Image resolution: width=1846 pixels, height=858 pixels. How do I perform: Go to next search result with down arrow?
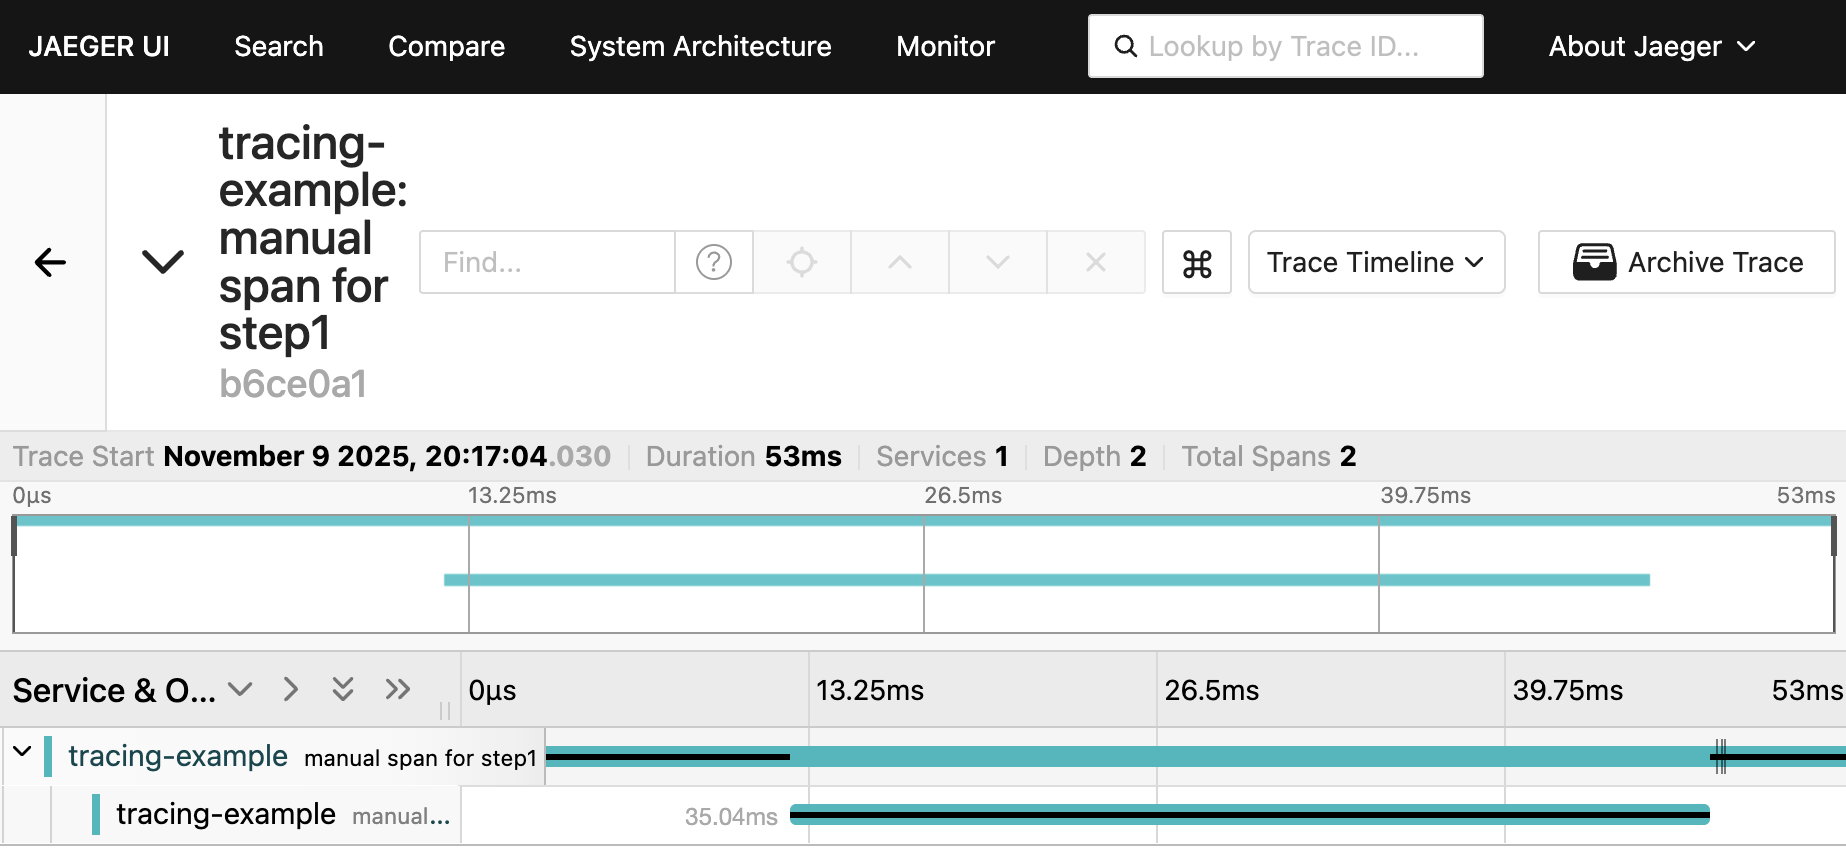(x=997, y=262)
